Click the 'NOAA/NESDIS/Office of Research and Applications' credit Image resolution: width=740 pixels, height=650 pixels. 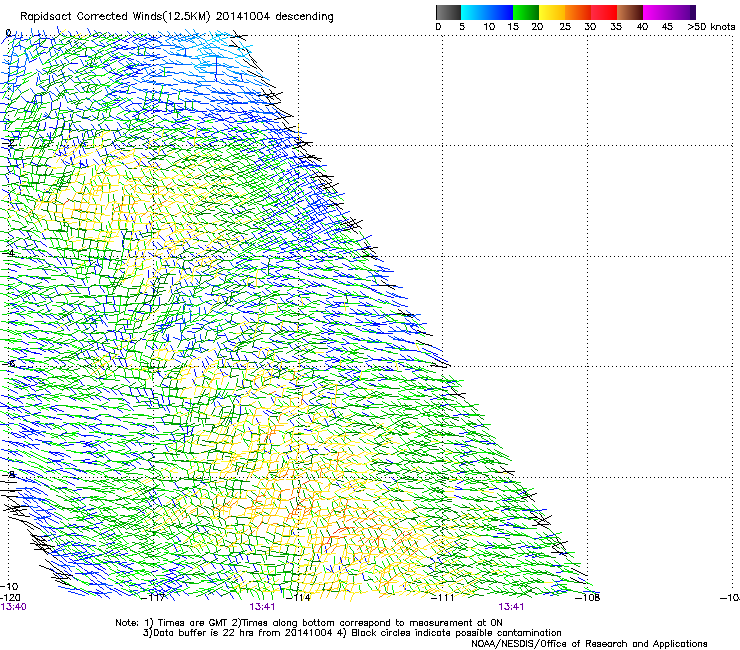coord(589,644)
